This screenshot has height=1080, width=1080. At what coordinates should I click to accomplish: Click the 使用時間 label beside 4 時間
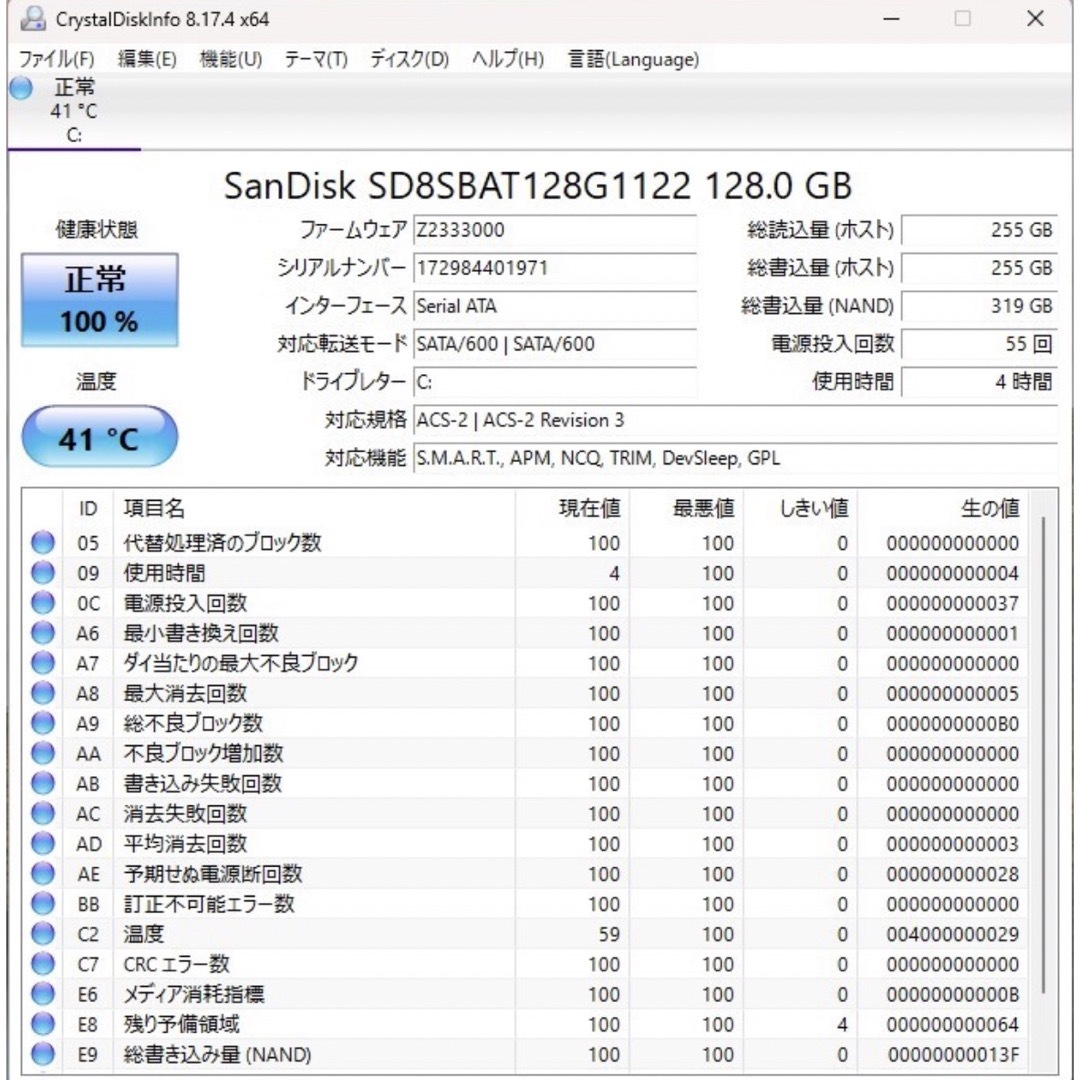[853, 382]
